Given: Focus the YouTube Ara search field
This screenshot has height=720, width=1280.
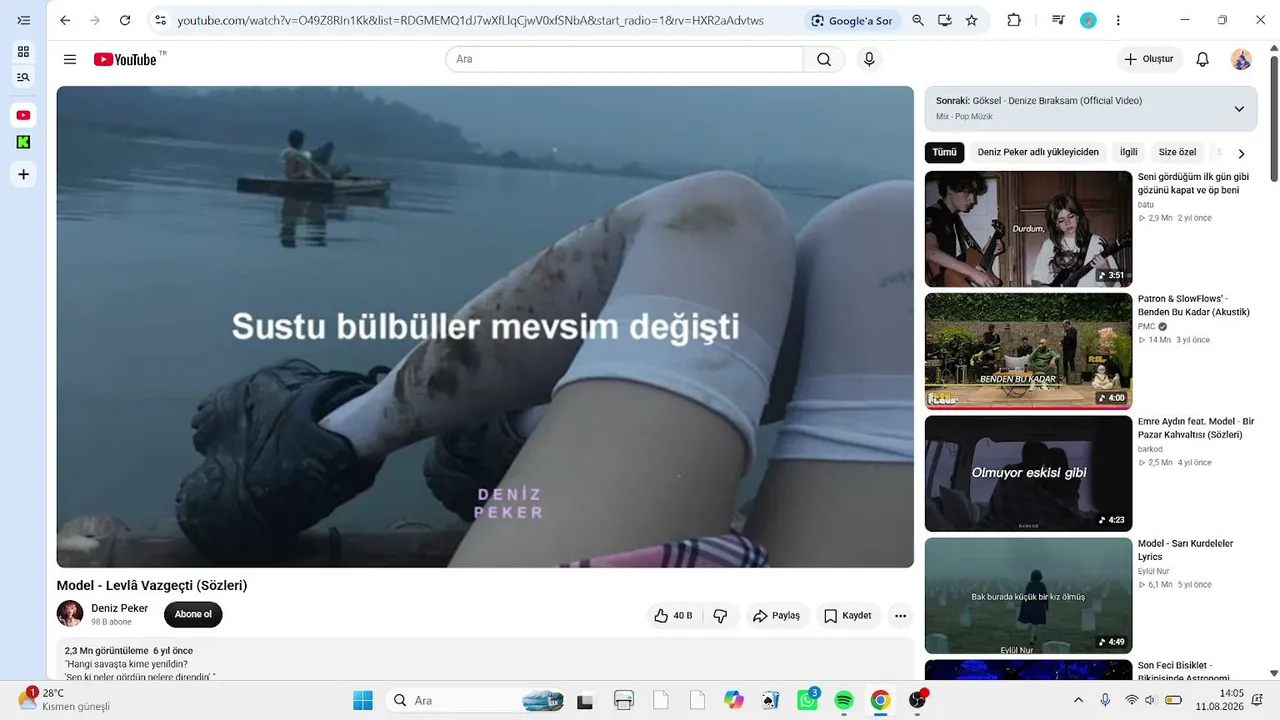Looking at the screenshot, I should coord(624,59).
